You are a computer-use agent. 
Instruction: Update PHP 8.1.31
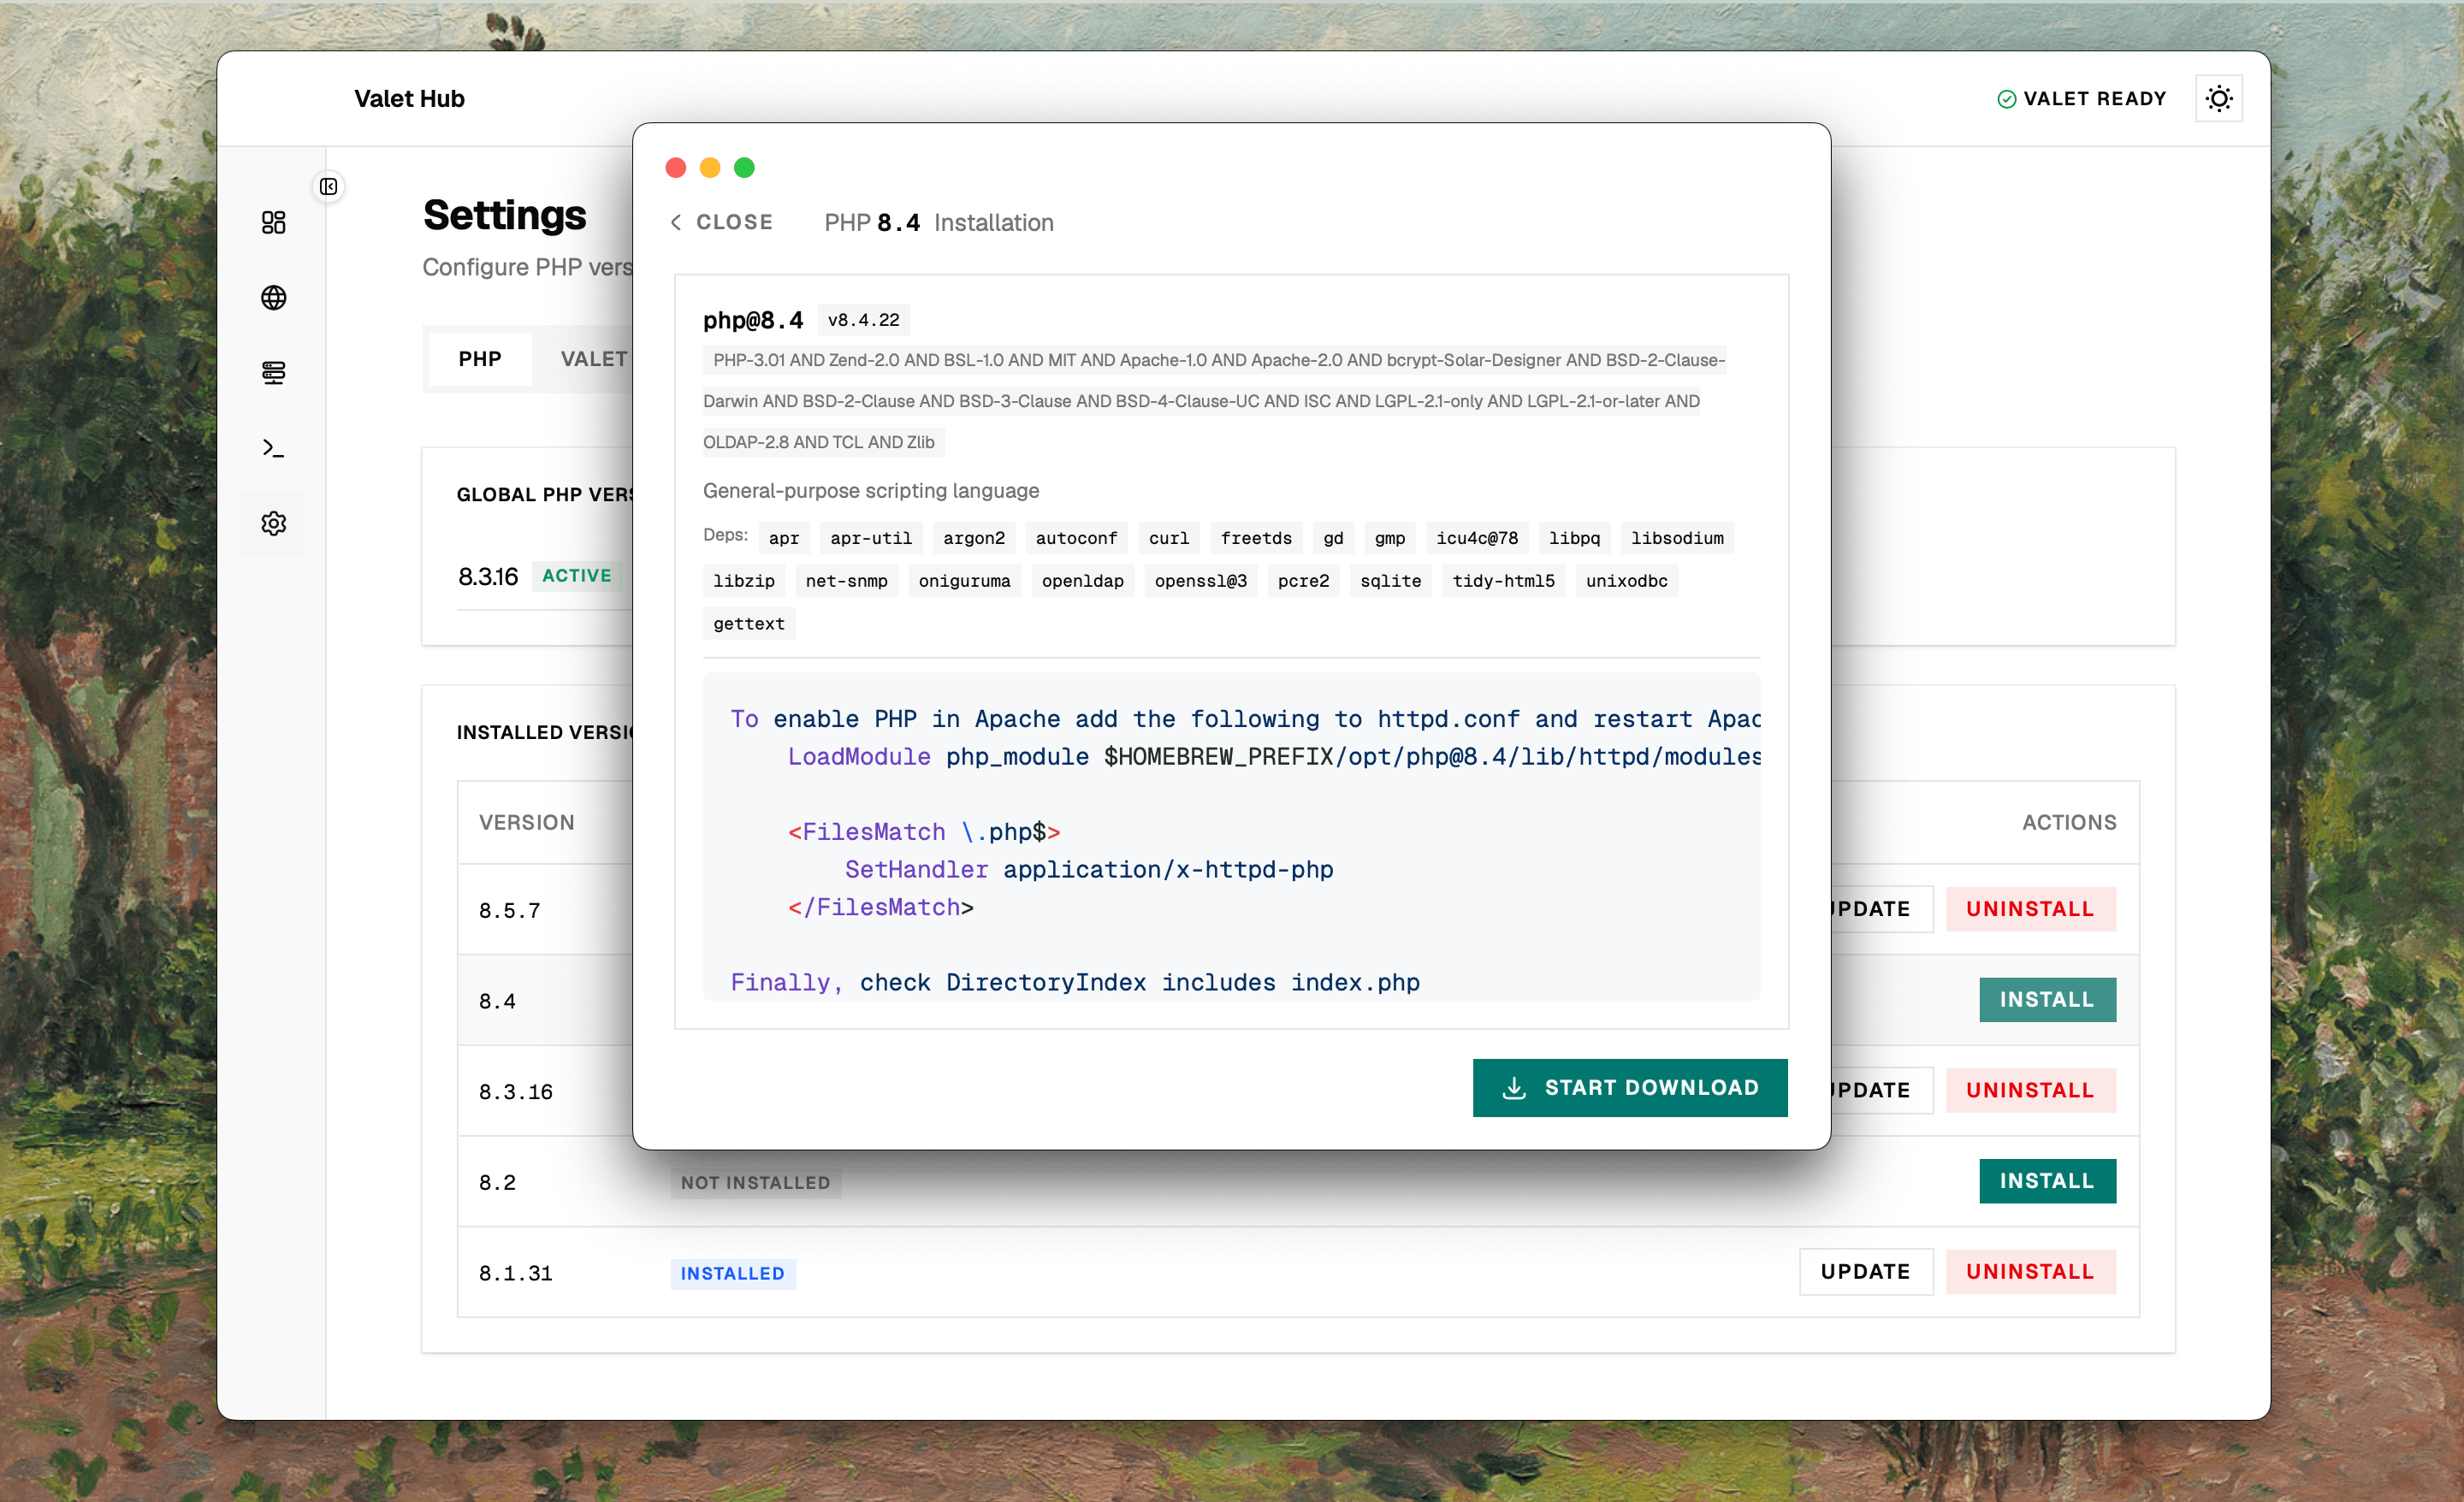pos(1865,1271)
